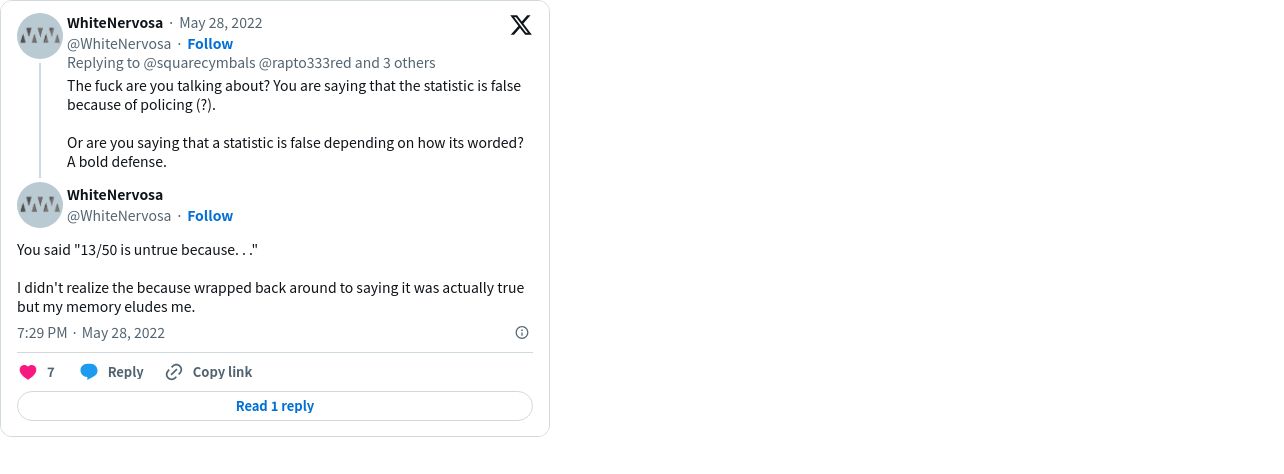
Task: Click the Copy link text
Action: tap(222, 372)
